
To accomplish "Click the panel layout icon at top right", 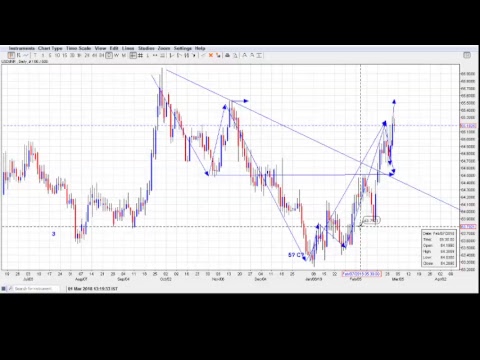I will (x=467, y=55).
